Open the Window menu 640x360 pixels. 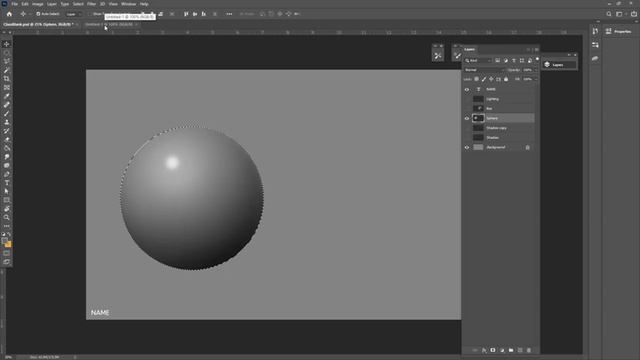coord(129,4)
